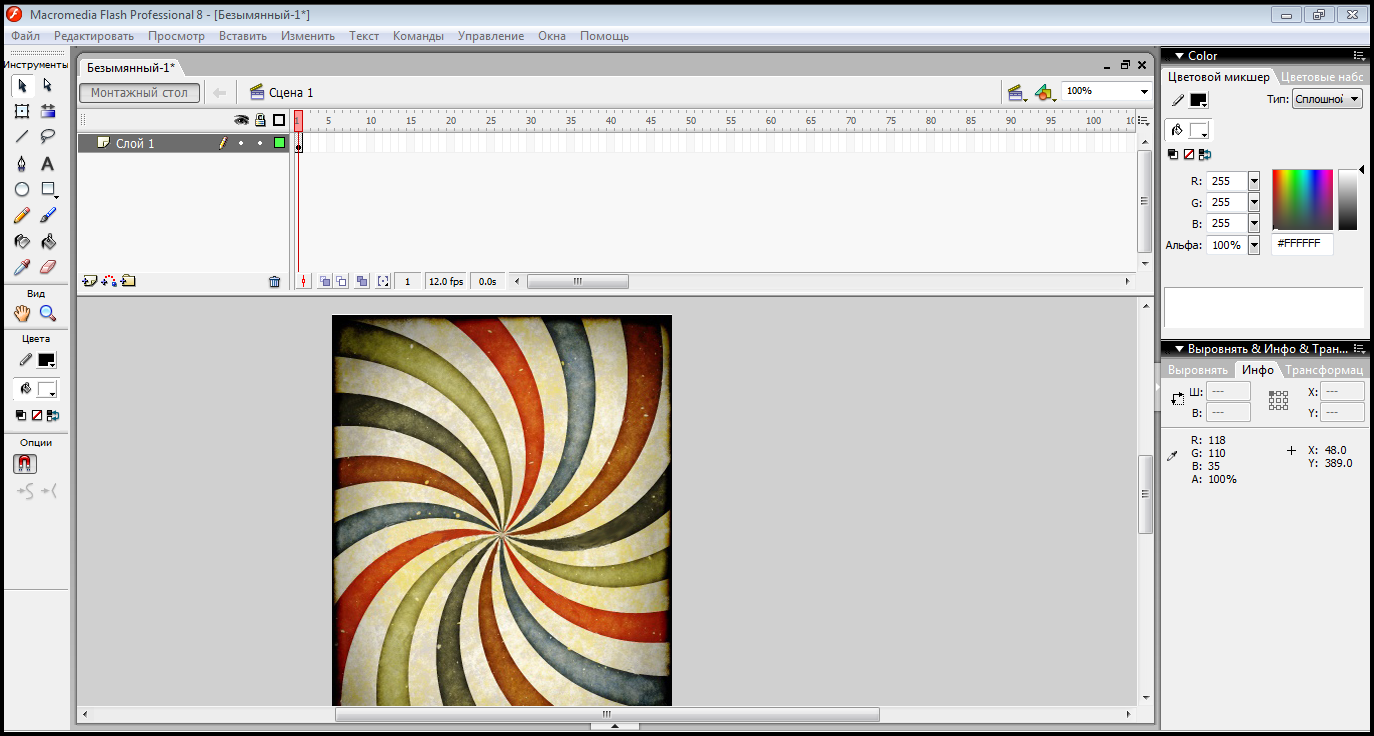Switch to Трансформация tab
The image size is (1374, 736).
1324,370
